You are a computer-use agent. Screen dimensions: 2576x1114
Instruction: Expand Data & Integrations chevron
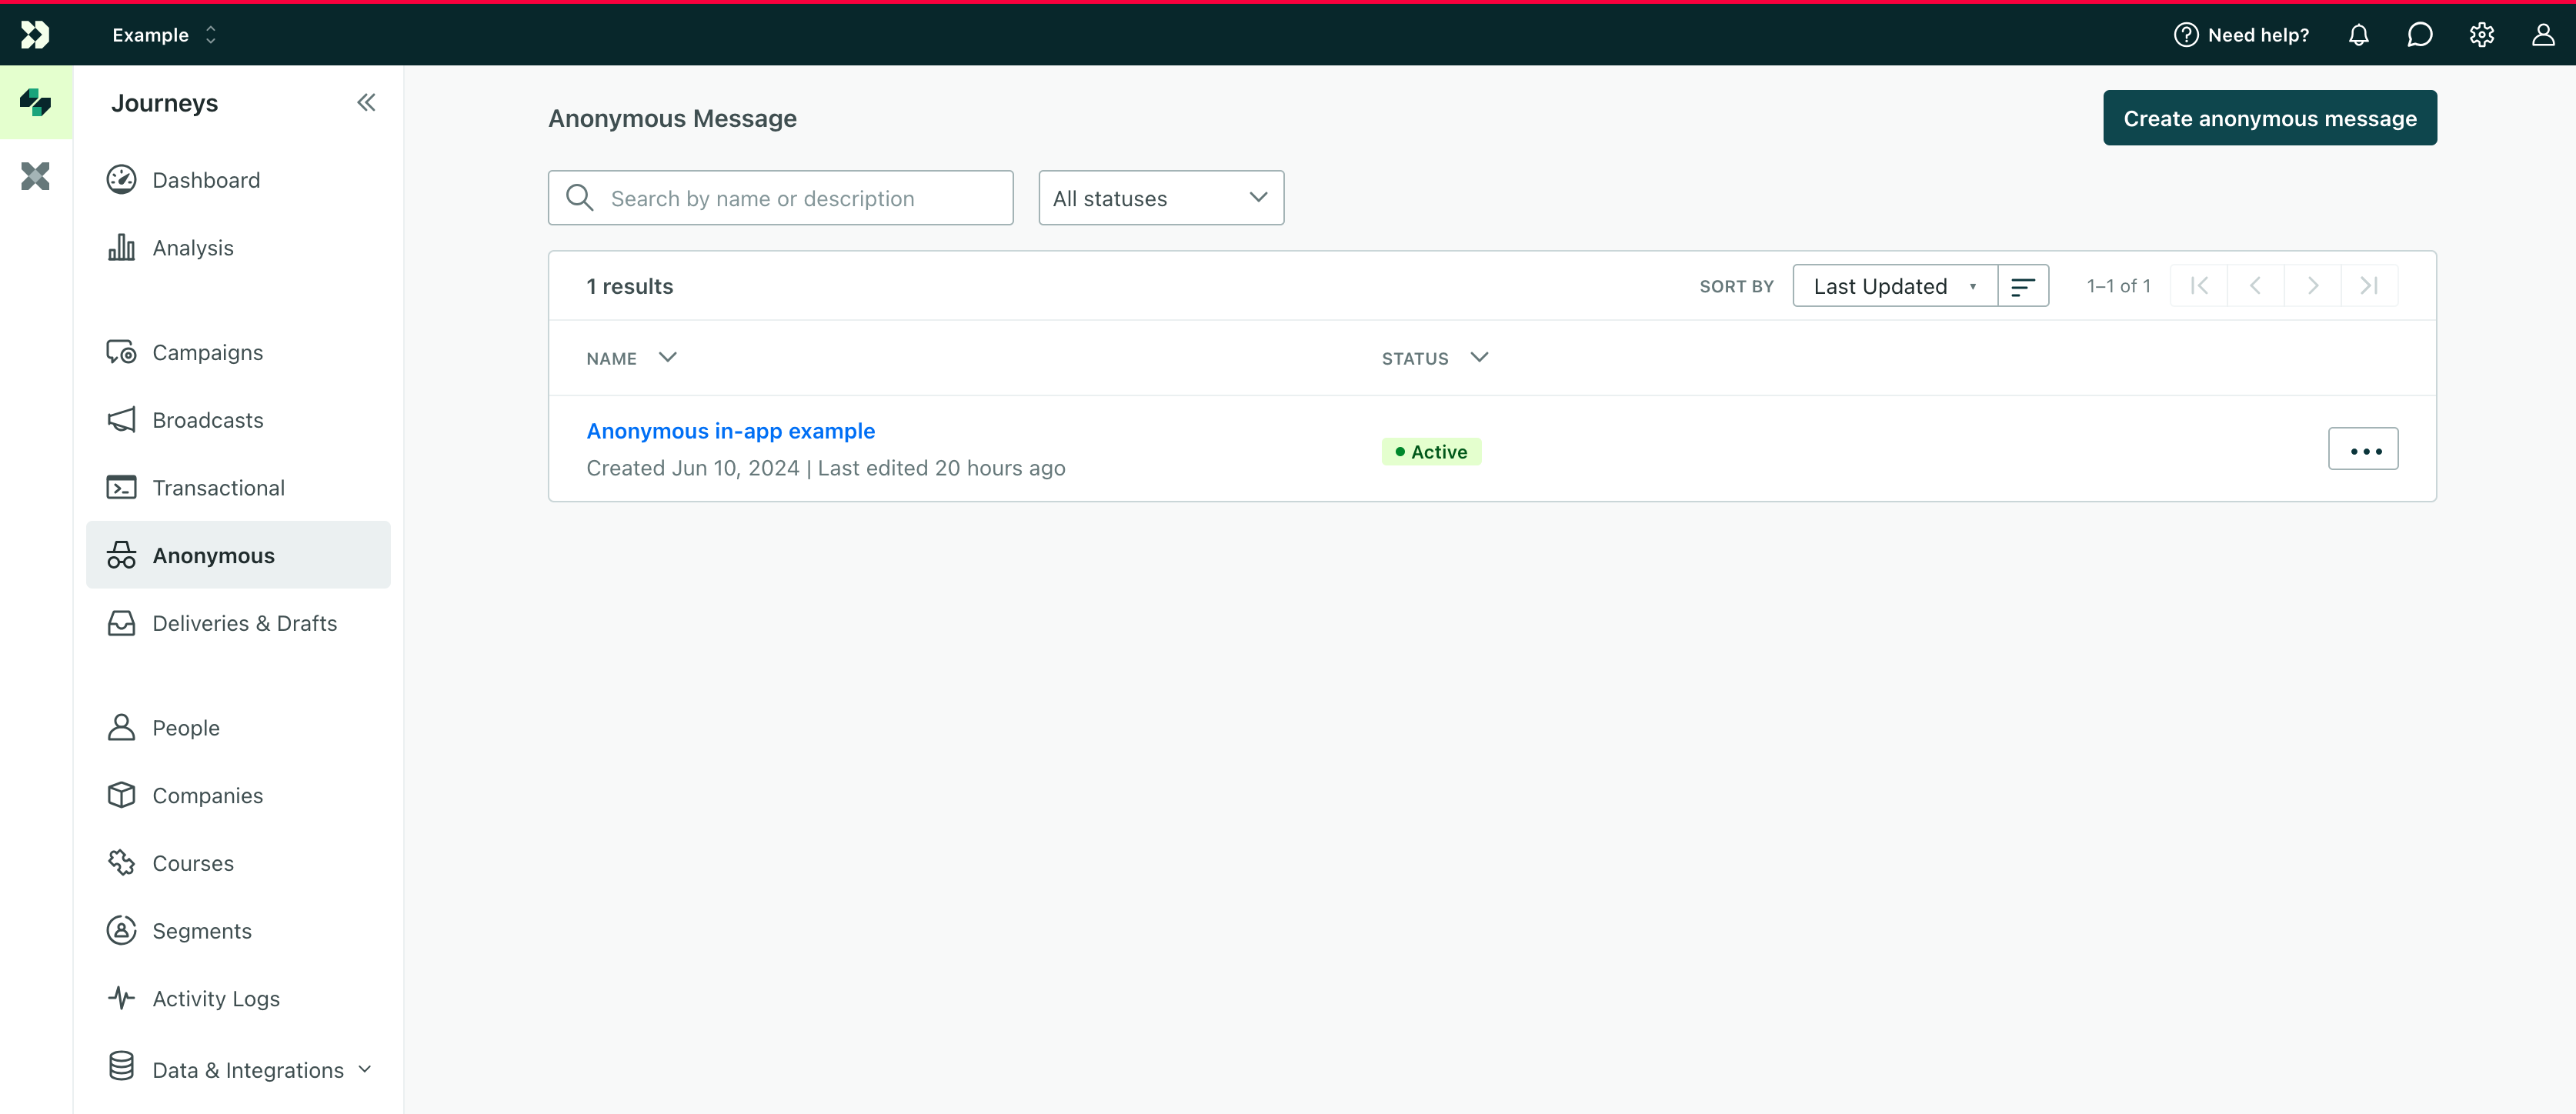click(x=365, y=1069)
